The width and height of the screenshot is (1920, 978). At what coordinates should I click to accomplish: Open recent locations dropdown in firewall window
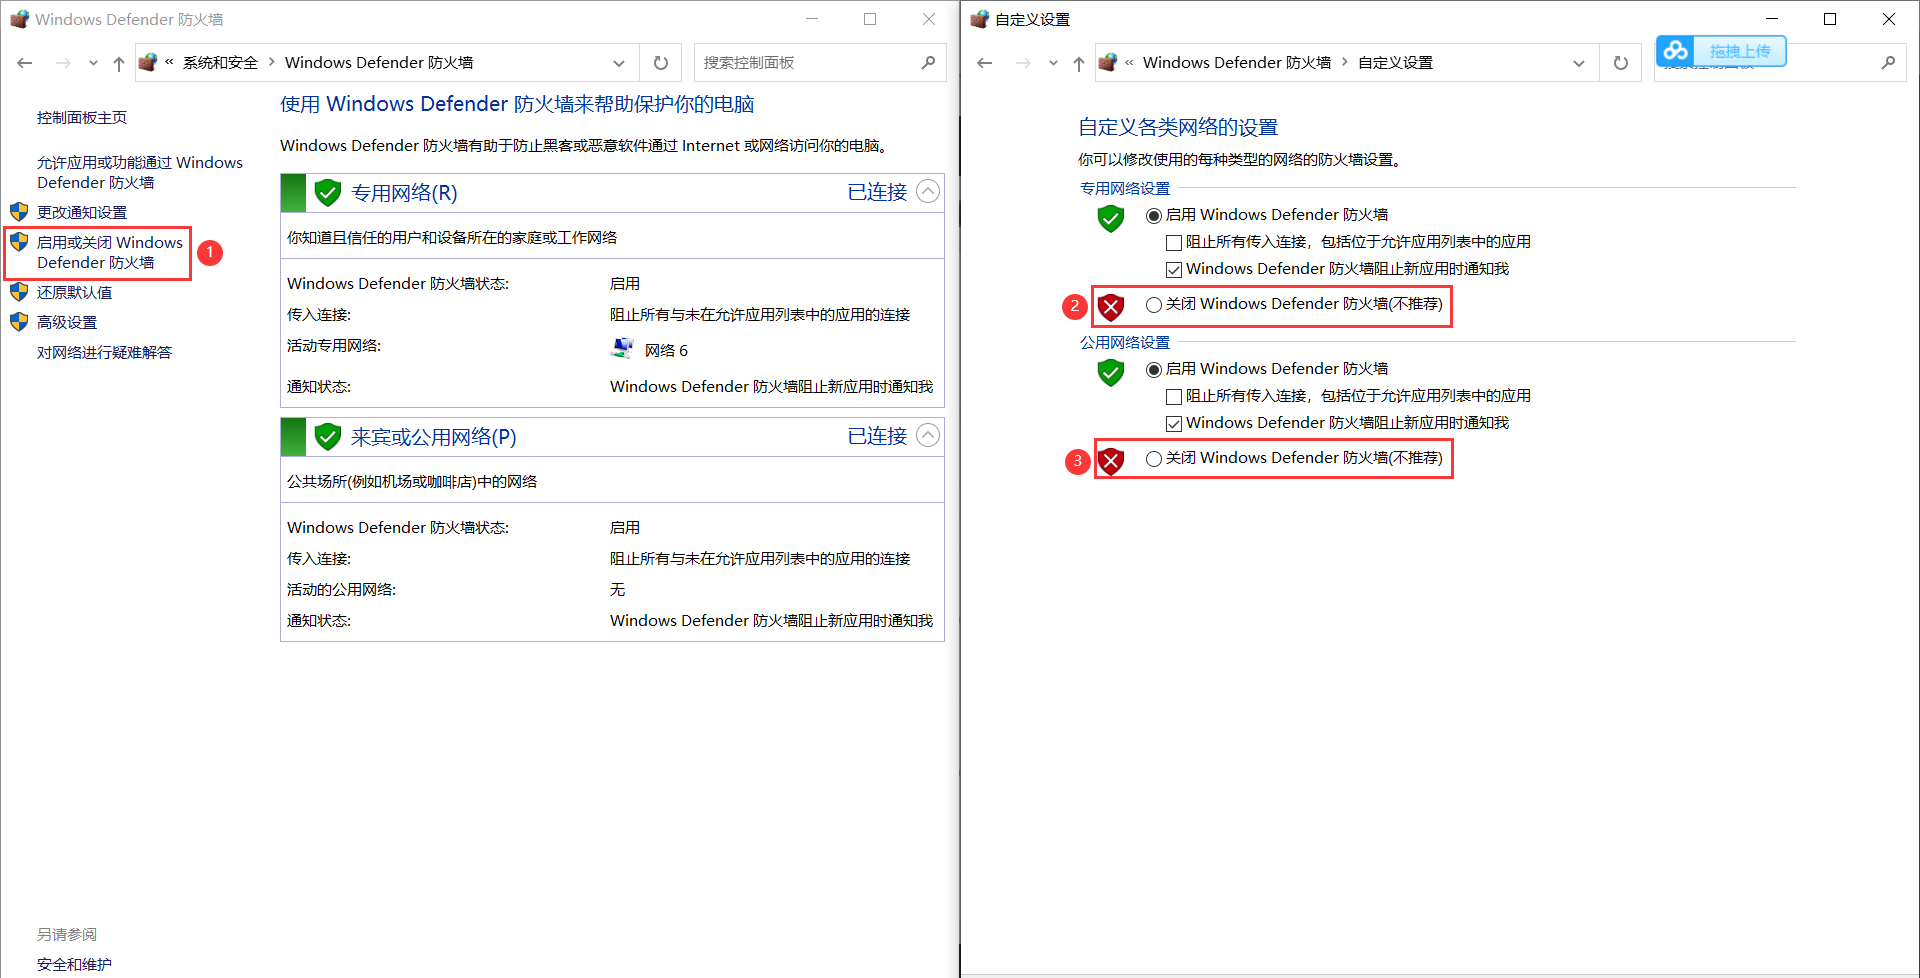[x=93, y=63]
